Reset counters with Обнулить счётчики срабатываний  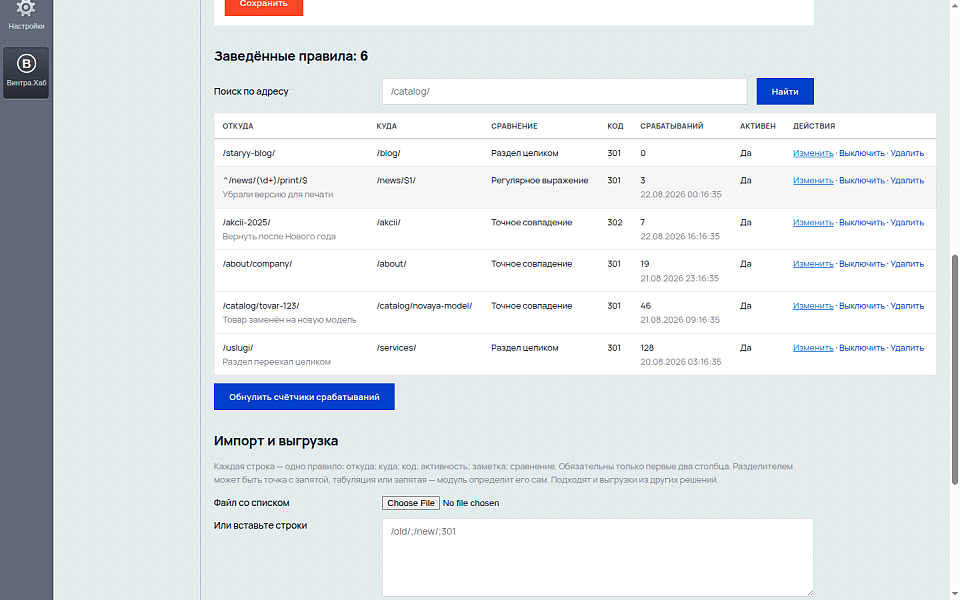click(304, 397)
